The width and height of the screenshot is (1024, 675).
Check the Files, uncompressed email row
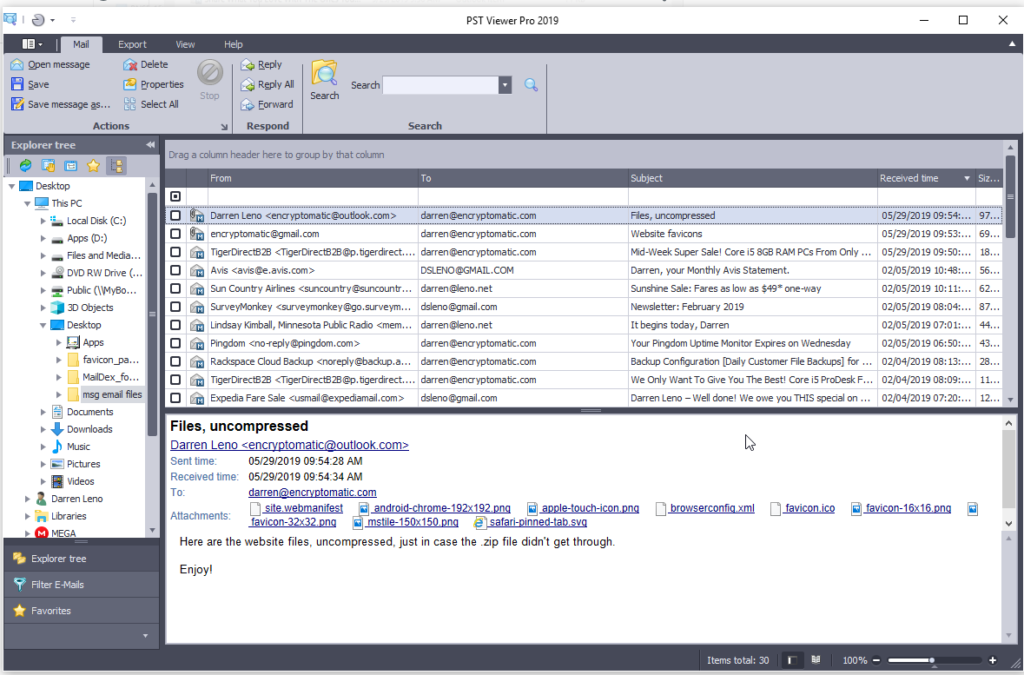[x=176, y=215]
